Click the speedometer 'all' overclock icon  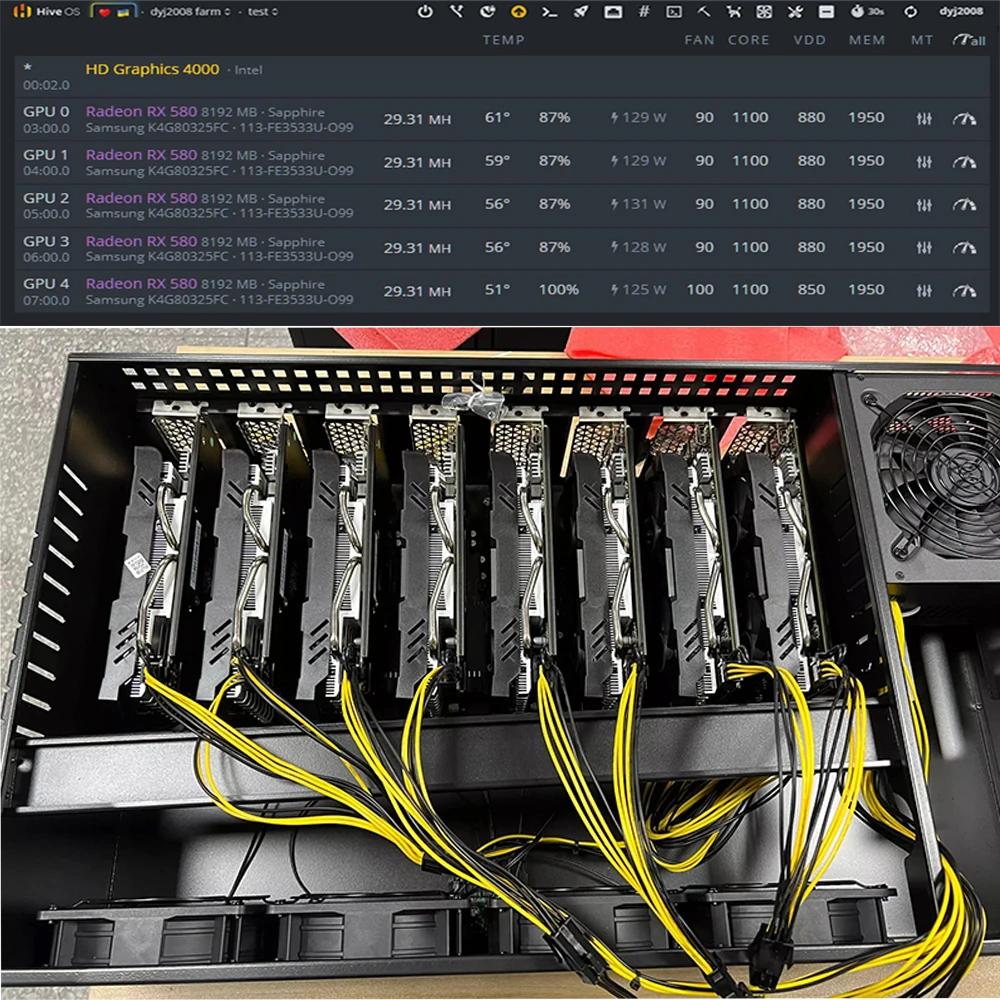click(969, 40)
